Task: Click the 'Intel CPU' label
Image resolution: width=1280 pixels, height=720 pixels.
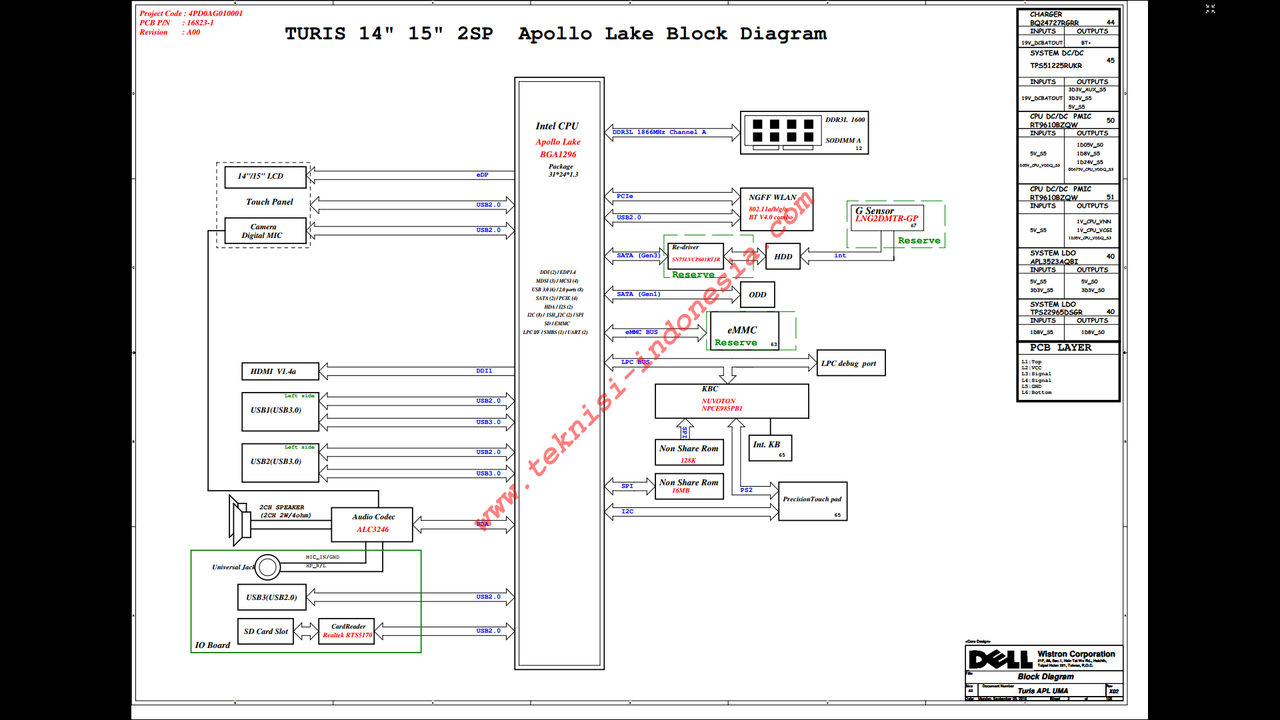Action: [x=557, y=127]
